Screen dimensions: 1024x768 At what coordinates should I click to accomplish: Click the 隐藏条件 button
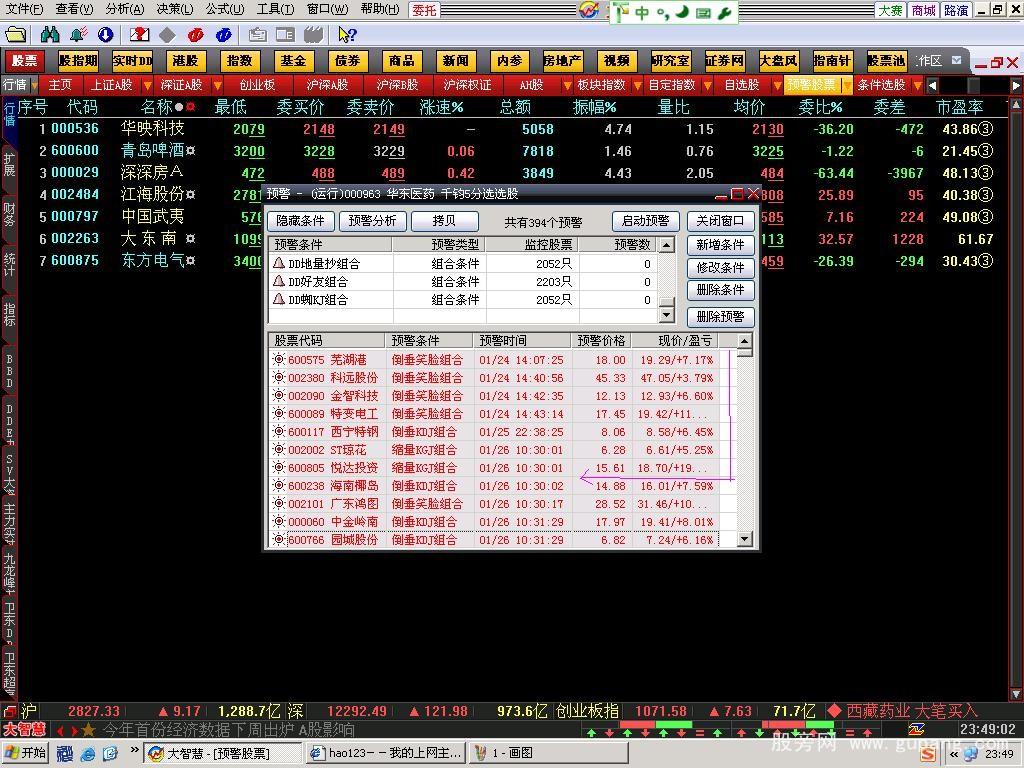point(300,221)
